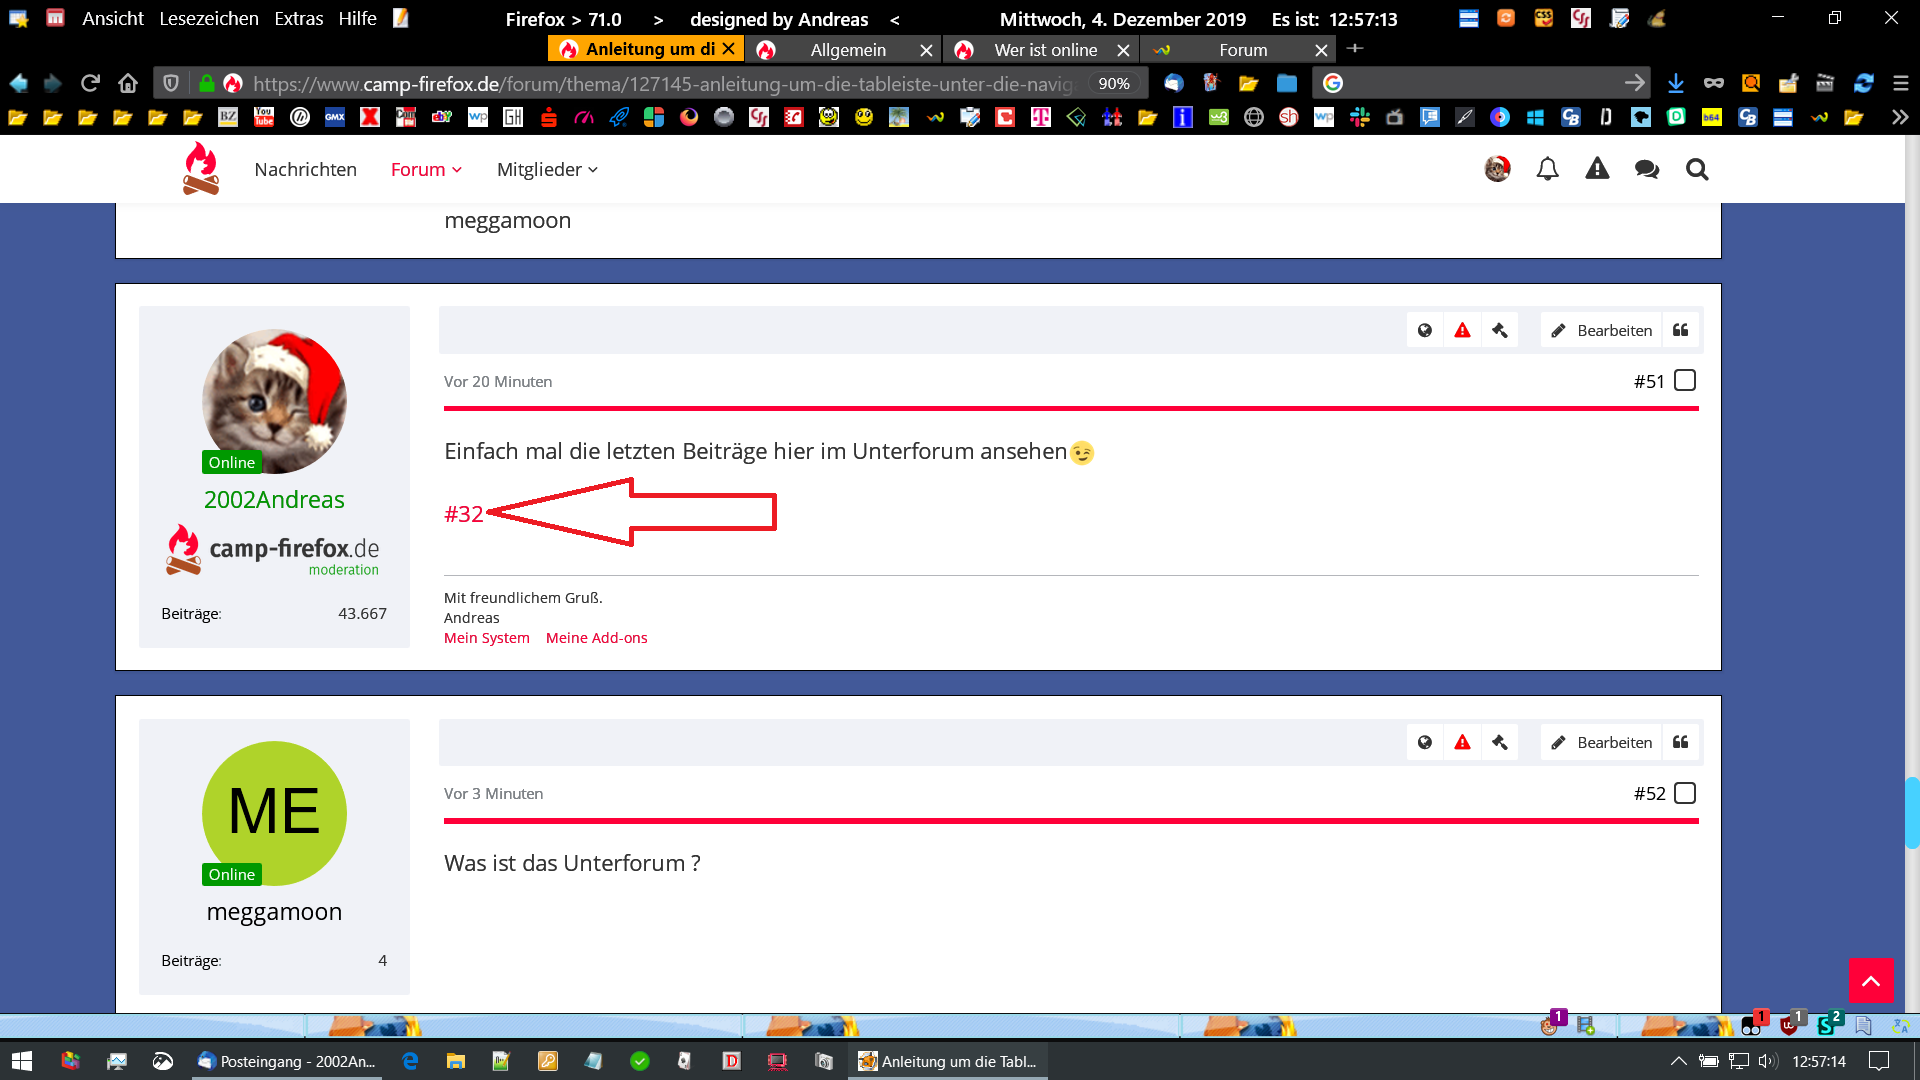Click the gavel moderation icon on post #51
Viewport: 1920px width, 1080px height.
1499,330
